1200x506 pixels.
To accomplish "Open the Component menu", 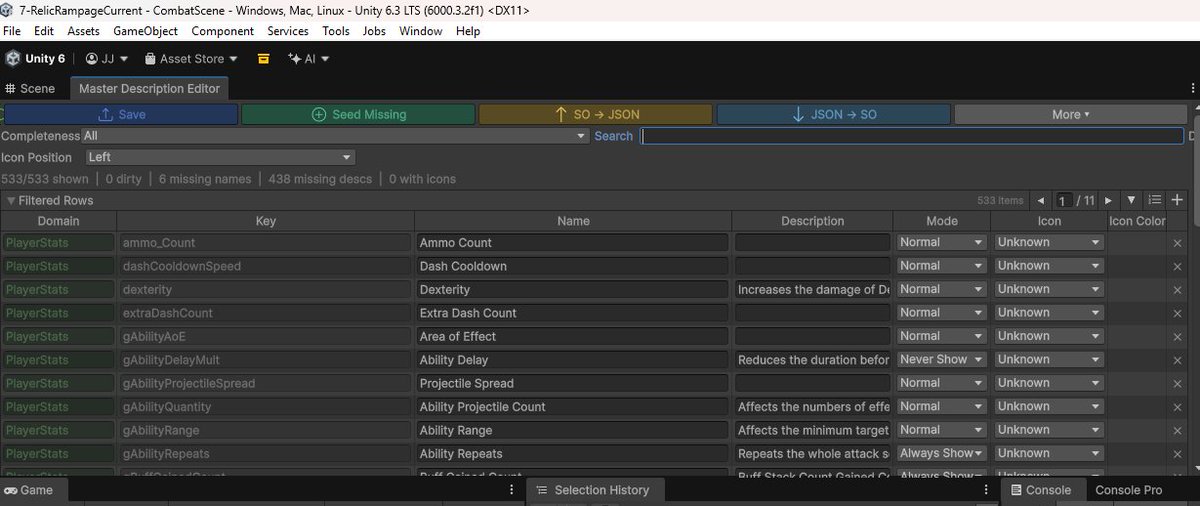I will 222,31.
